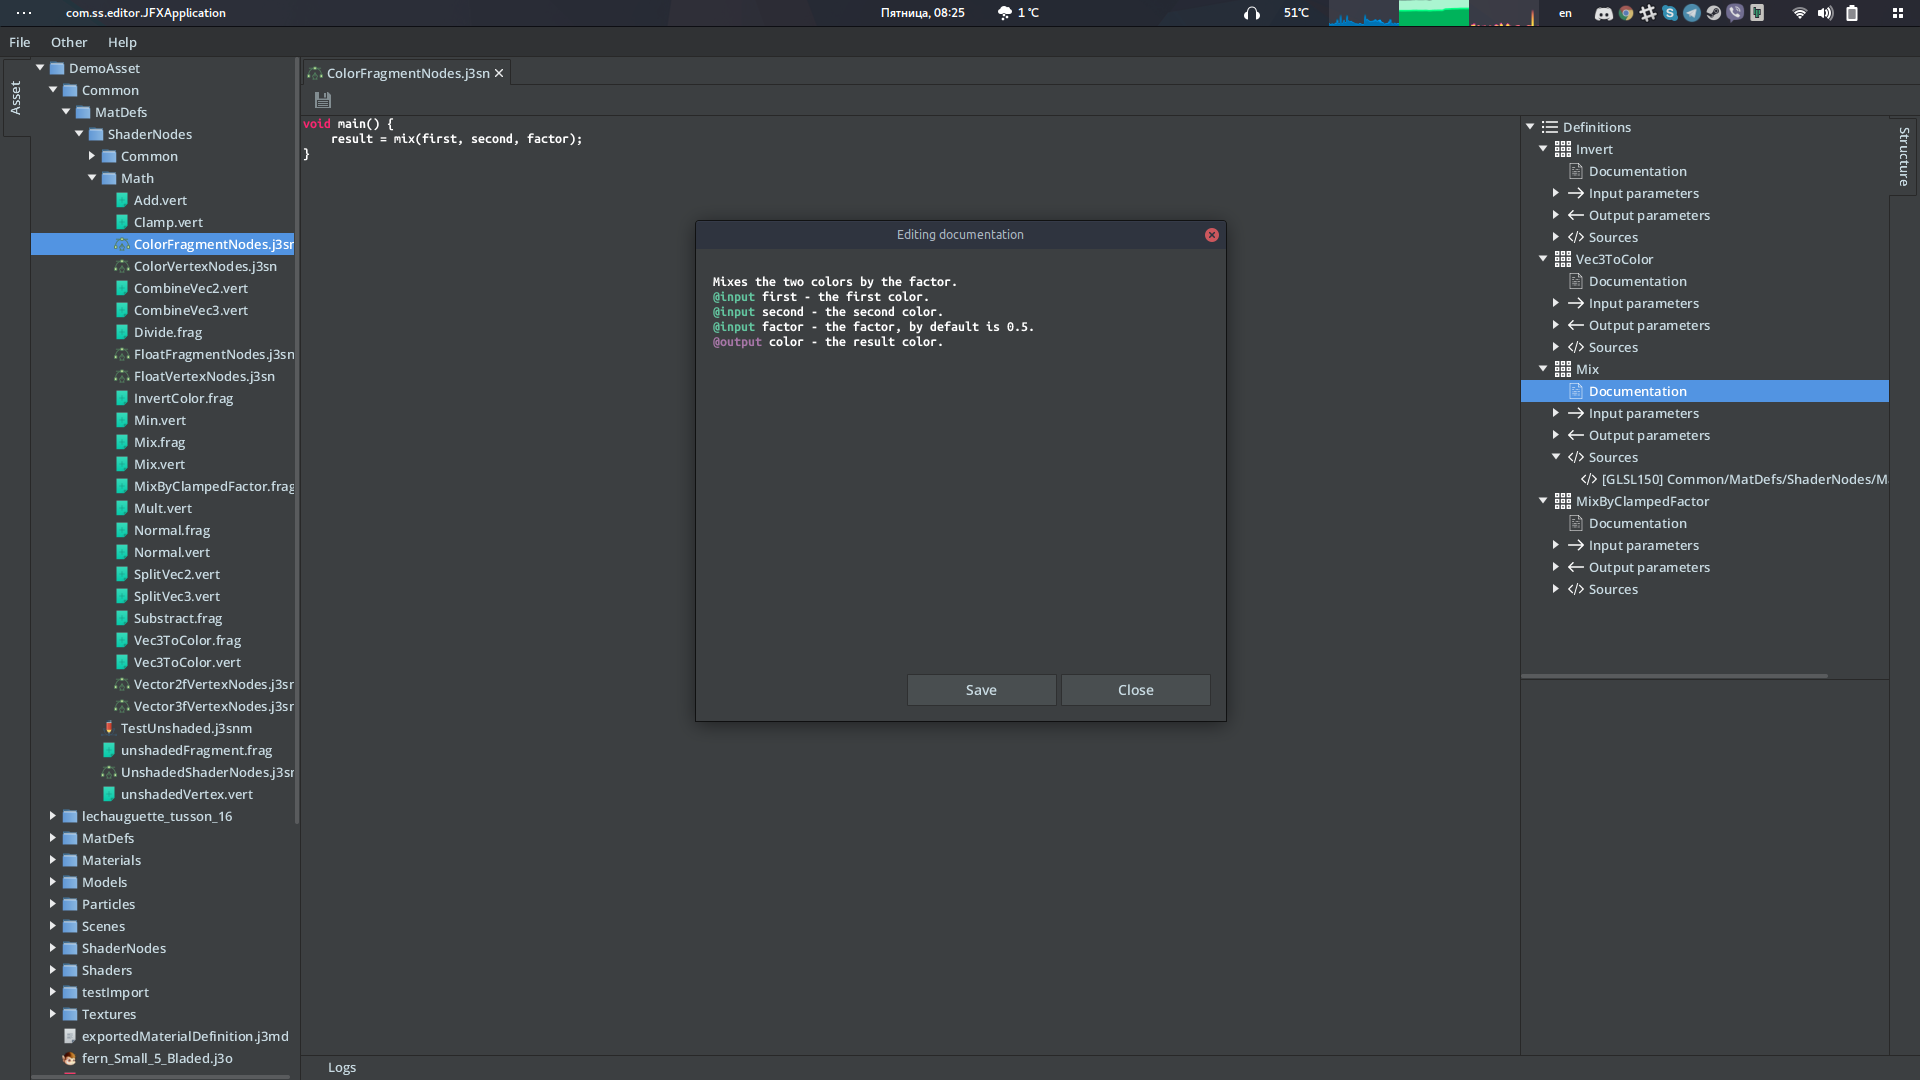The height and width of the screenshot is (1080, 1920).
Task: Click Vec3ToColor Input parameters arrow icon
Action: click(1576, 303)
